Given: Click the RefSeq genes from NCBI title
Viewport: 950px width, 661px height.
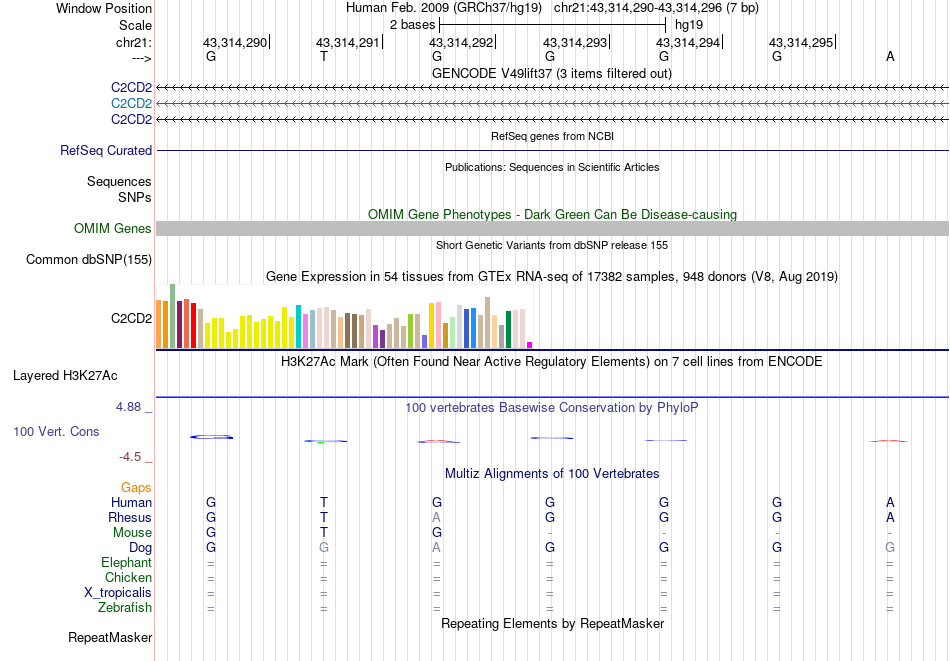Looking at the screenshot, I should (x=552, y=136).
